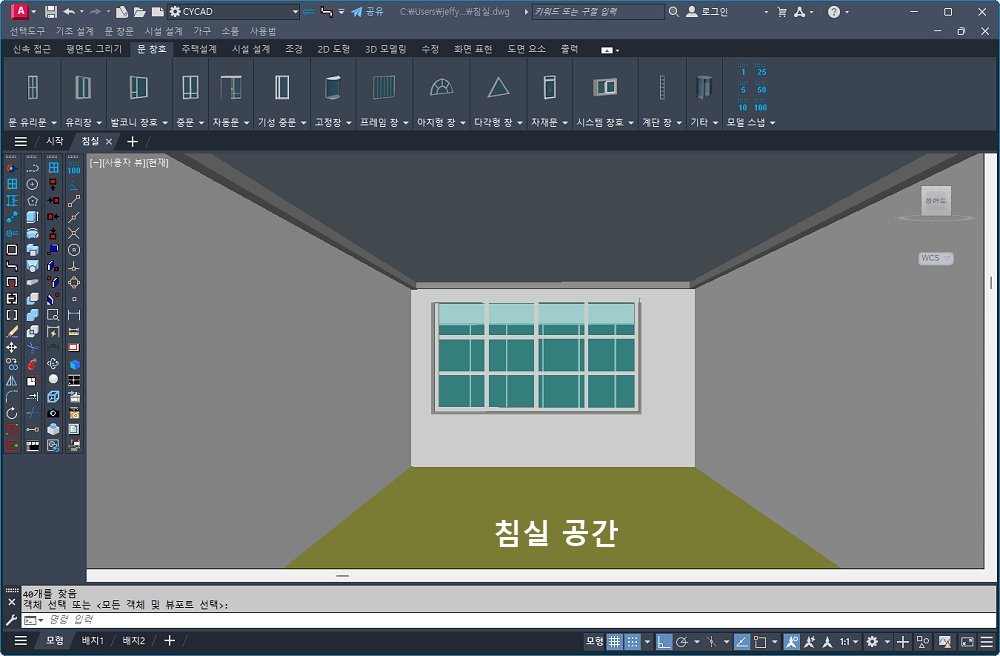Open the CYCAD workspace dropdown
Viewport: 1000px width, 656px height.
point(294,12)
